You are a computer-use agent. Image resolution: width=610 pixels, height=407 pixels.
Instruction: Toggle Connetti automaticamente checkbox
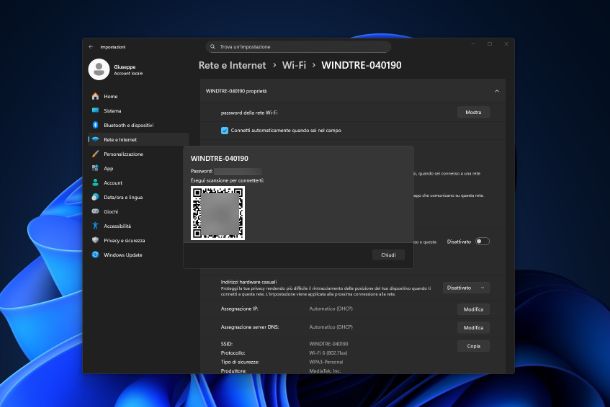(x=224, y=130)
